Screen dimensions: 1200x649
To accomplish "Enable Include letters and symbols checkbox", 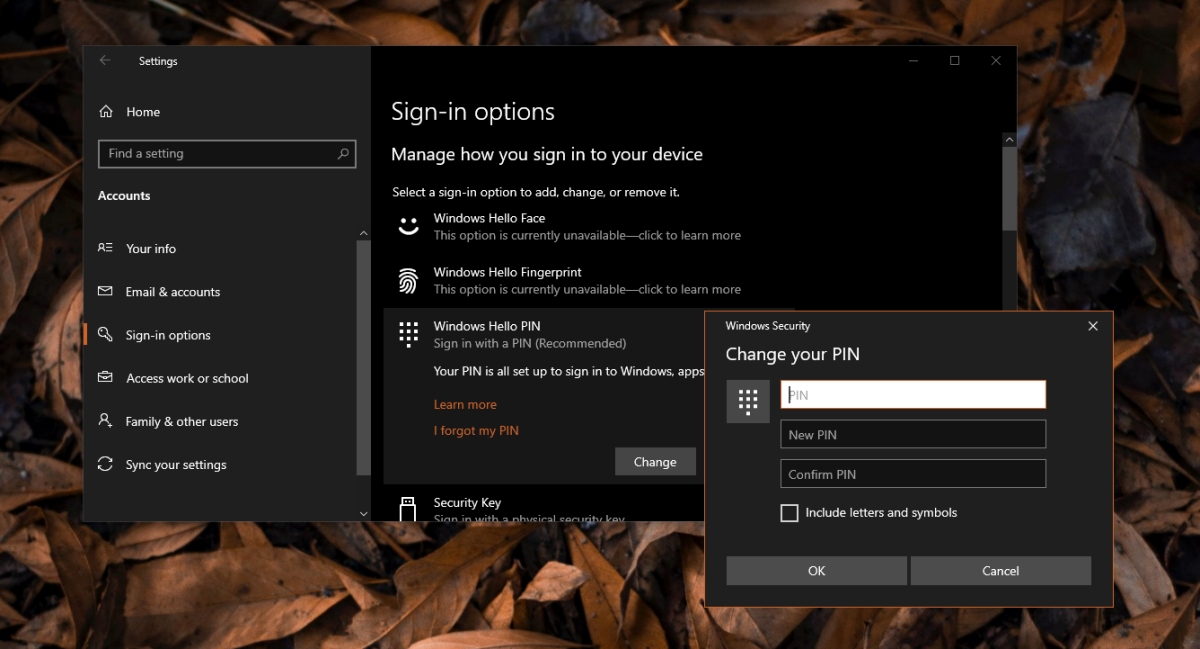I will point(789,513).
